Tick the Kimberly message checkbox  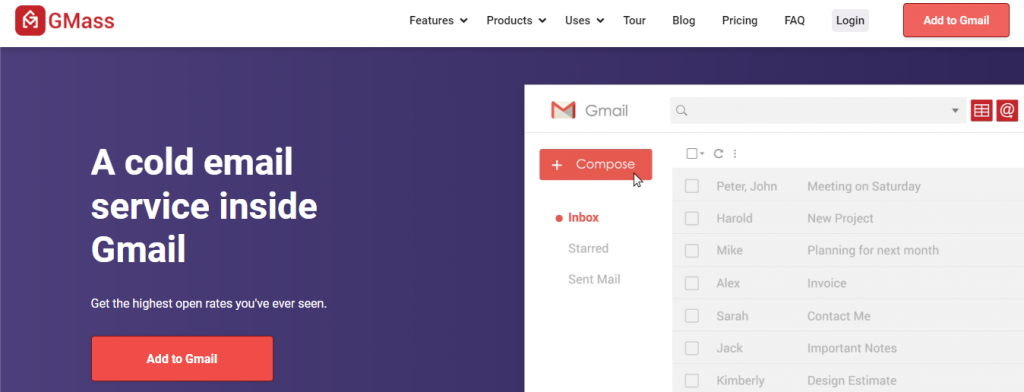[x=692, y=380]
